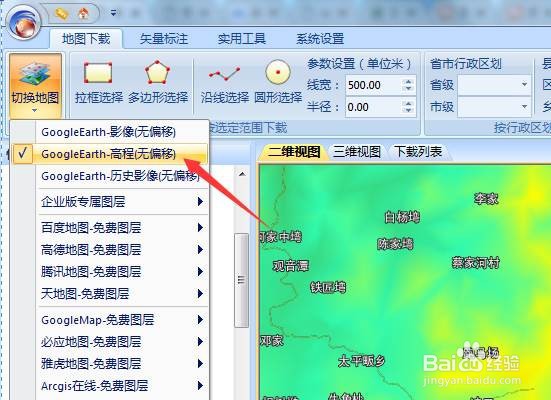Screen dimensions: 551x400
Task: Increase 半径 with the up spinner
Action: point(408,103)
